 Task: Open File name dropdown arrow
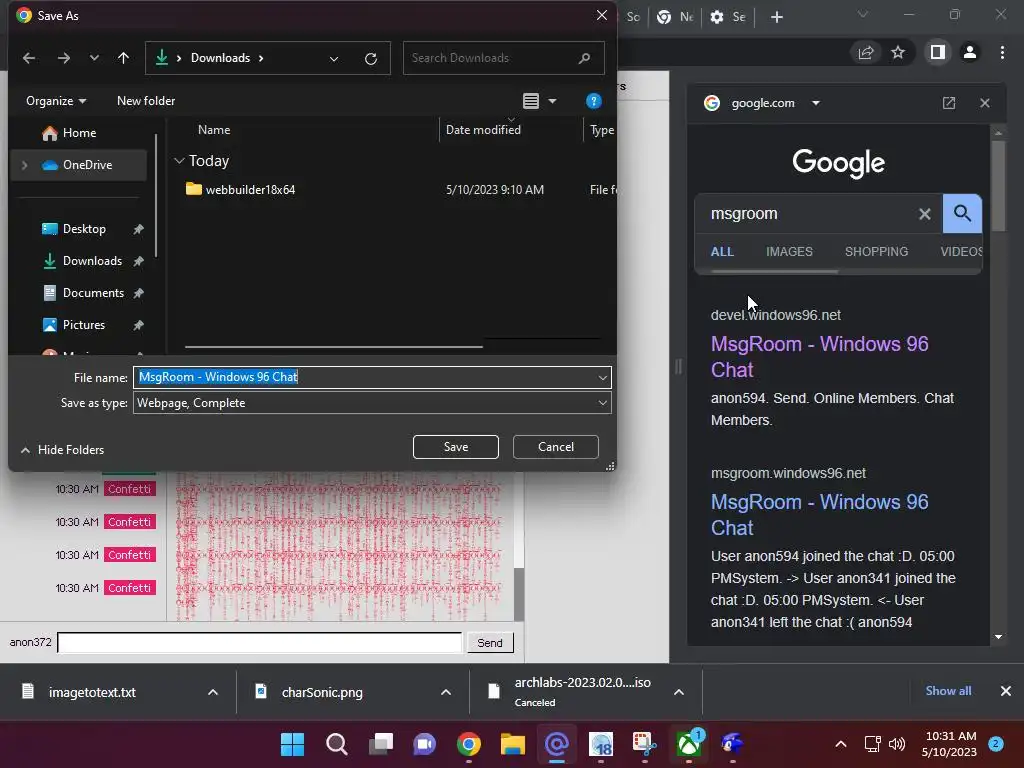pos(603,377)
